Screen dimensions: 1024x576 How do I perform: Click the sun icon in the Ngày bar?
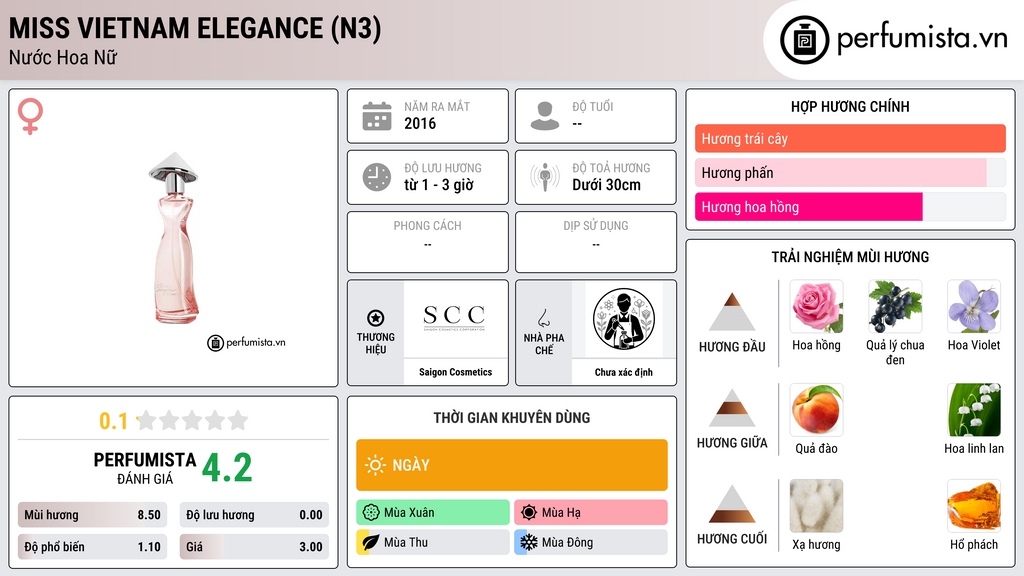[x=375, y=465]
